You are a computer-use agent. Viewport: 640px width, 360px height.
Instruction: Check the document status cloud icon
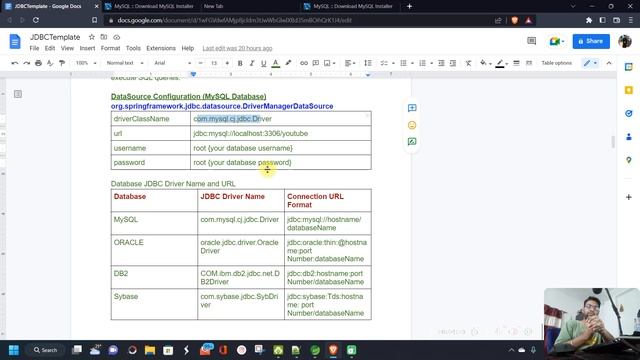tap(116, 37)
